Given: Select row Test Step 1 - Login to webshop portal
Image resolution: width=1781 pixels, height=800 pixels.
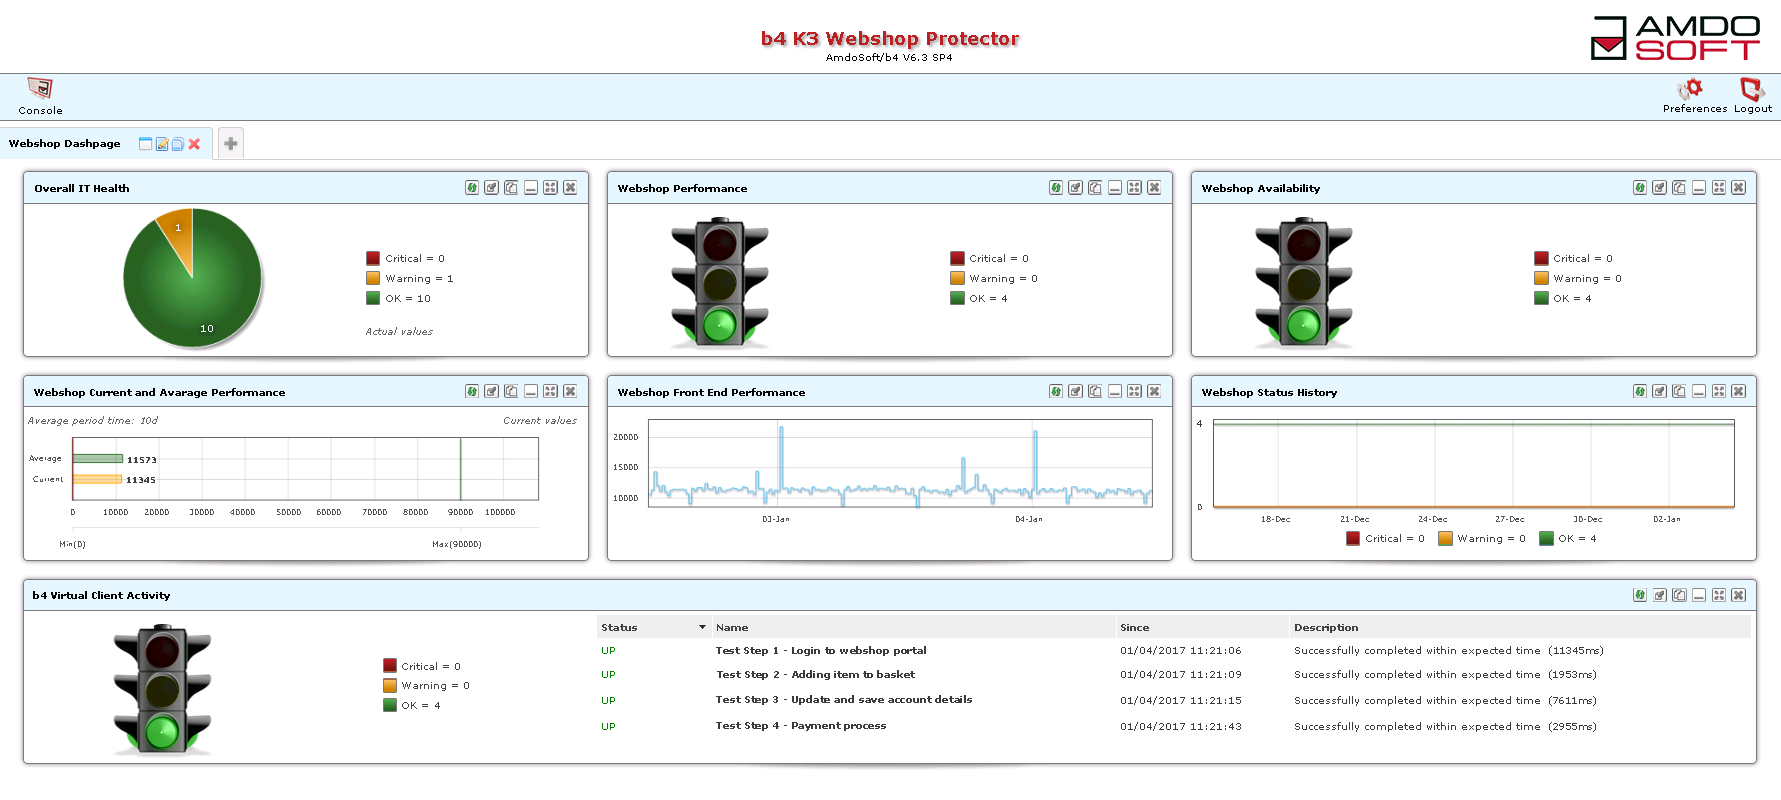Looking at the screenshot, I should [x=1174, y=650].
